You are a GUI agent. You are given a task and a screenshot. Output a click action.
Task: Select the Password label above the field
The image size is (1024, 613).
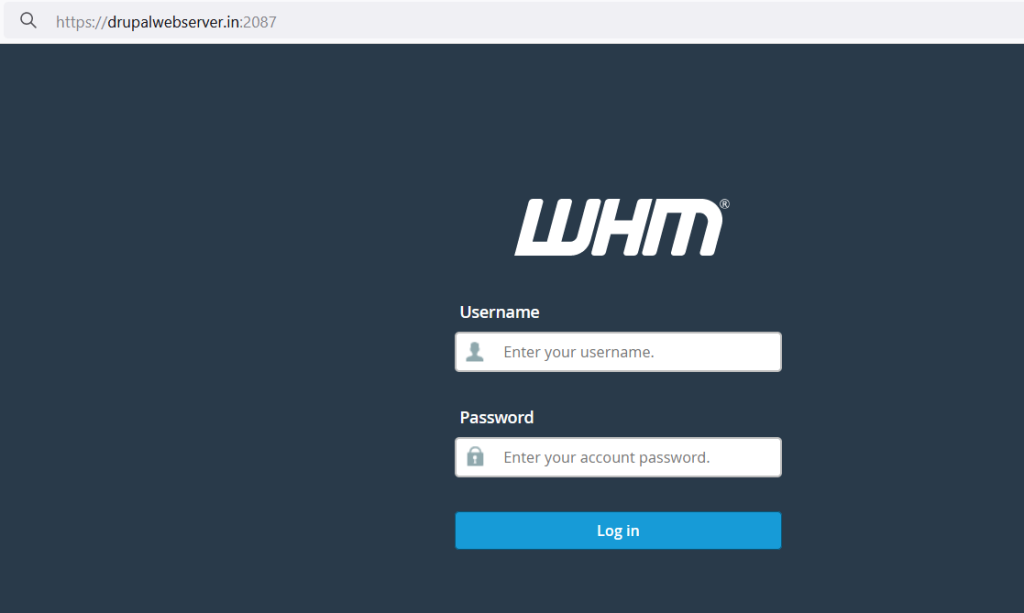pos(496,417)
